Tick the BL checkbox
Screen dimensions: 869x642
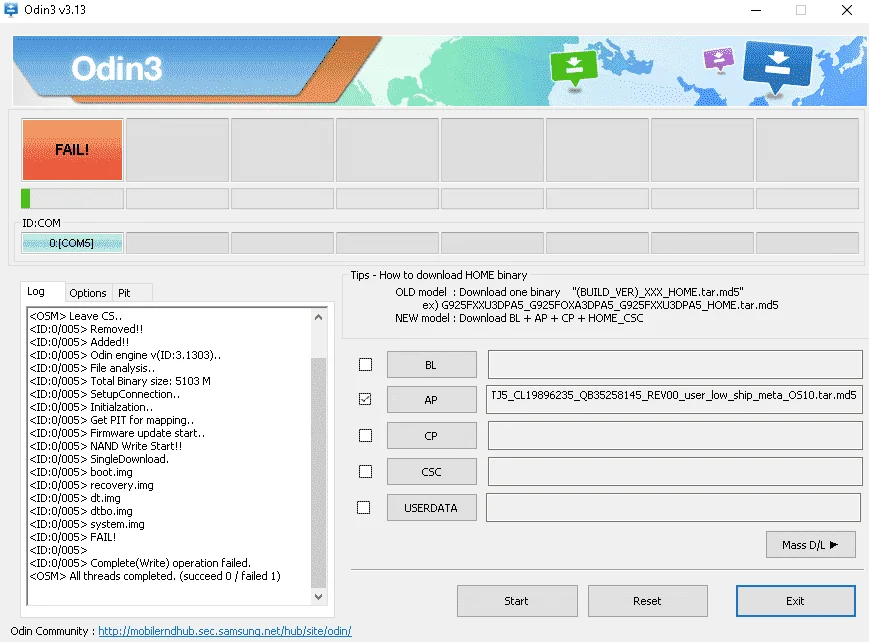tap(365, 365)
